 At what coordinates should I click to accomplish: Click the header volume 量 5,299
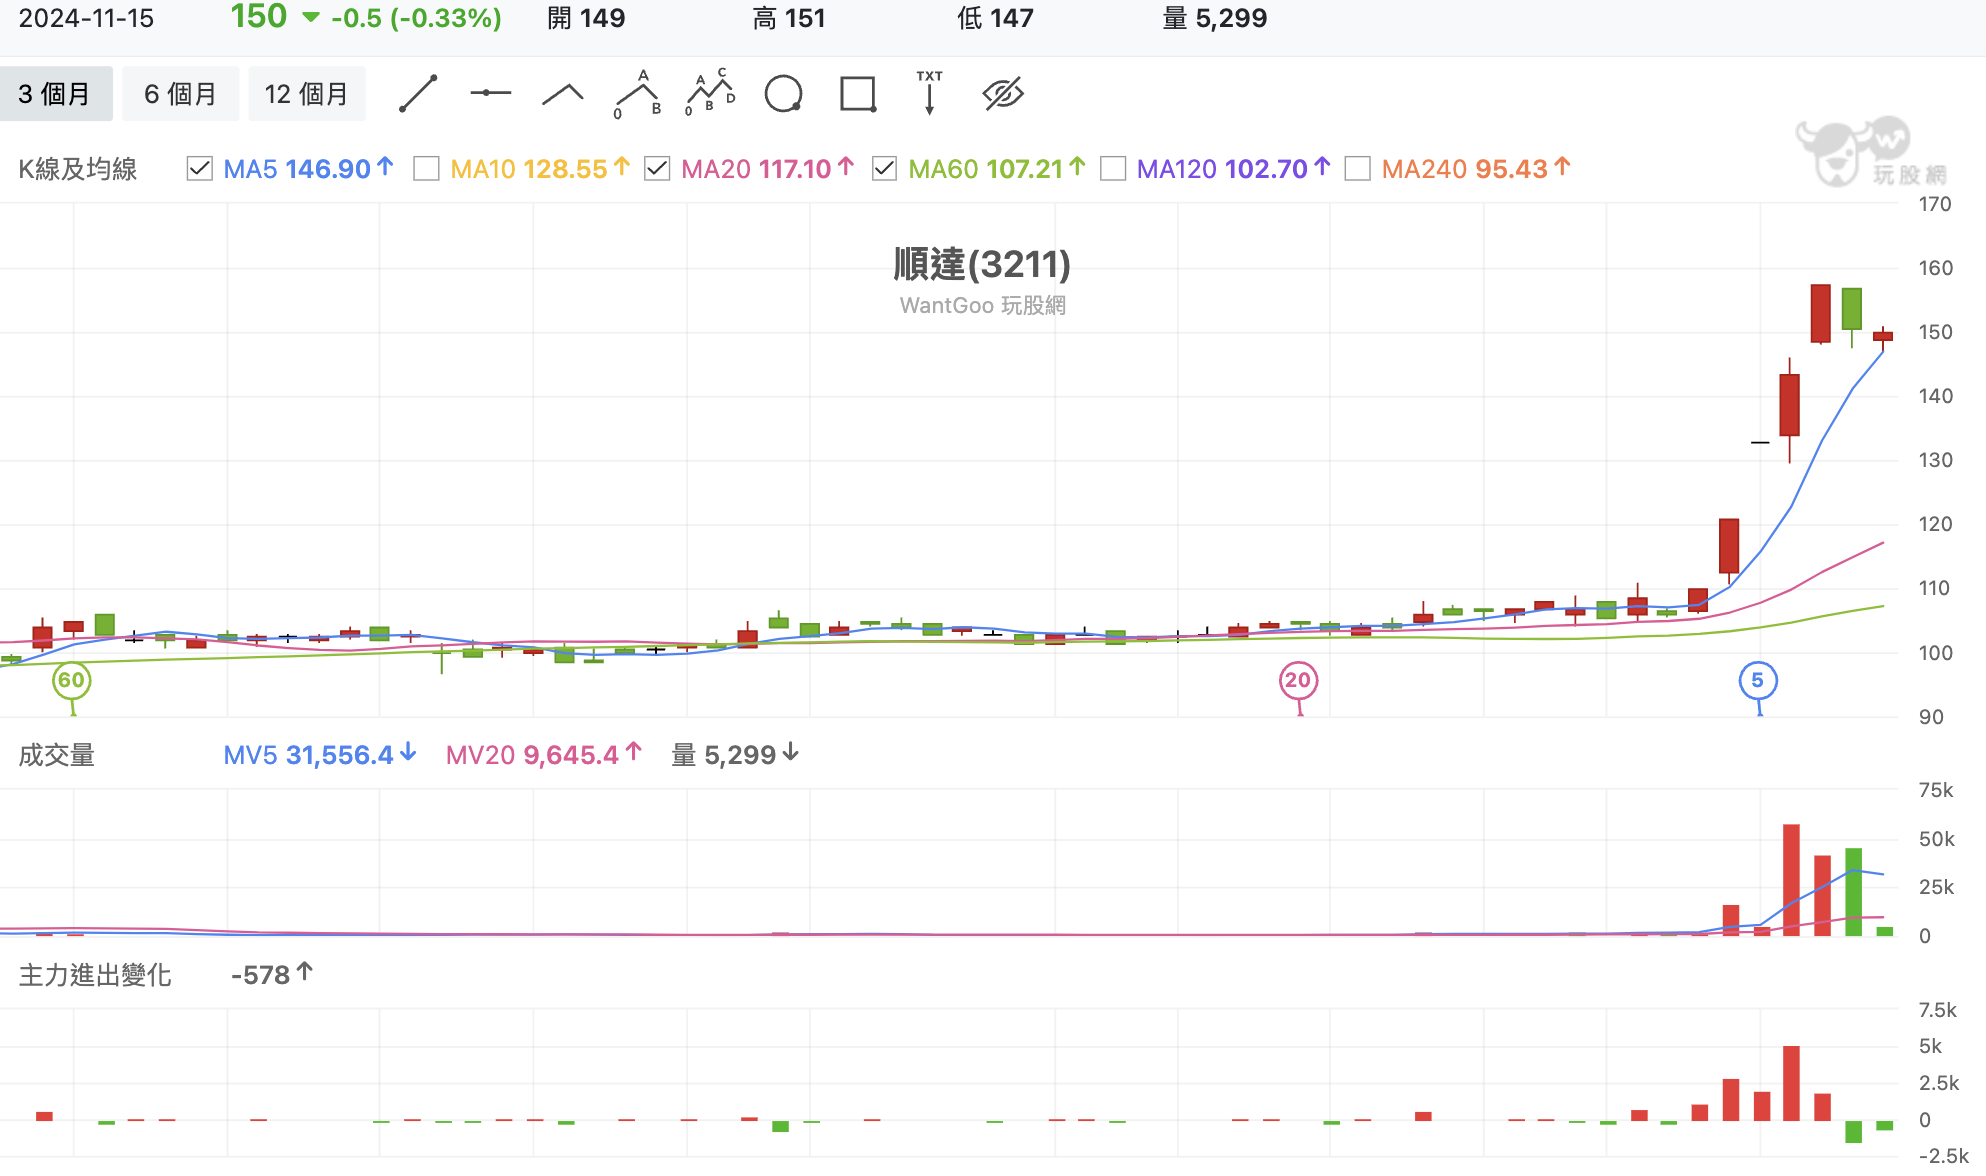tap(1215, 18)
